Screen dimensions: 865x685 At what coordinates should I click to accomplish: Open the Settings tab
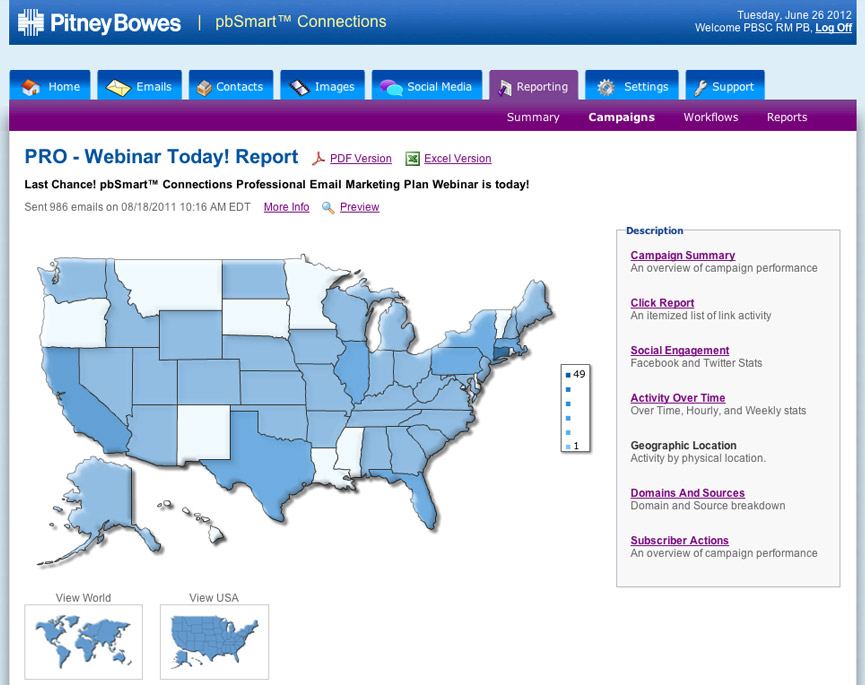point(632,85)
